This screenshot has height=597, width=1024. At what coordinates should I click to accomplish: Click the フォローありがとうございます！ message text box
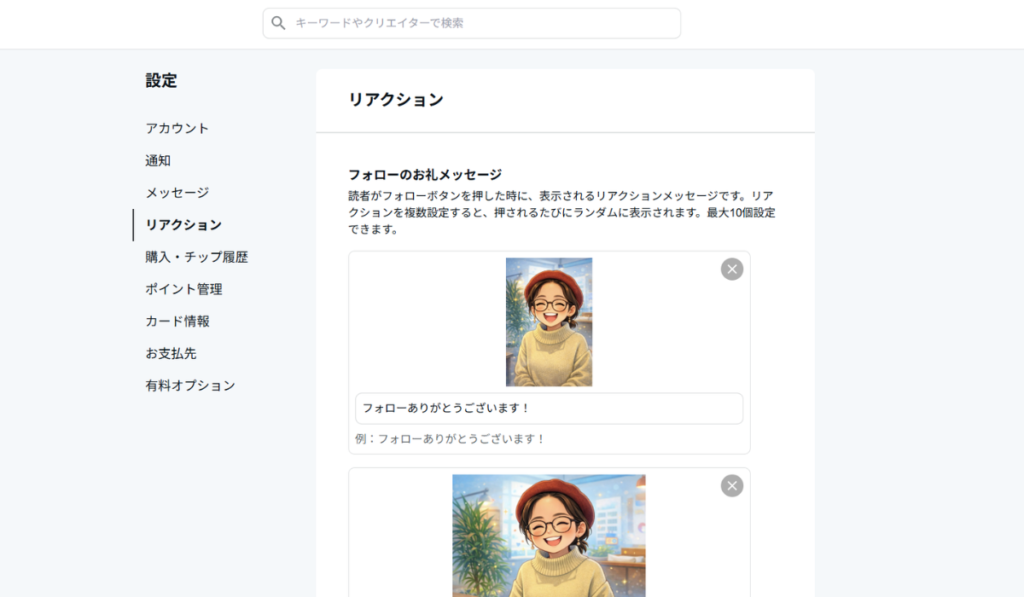(x=548, y=408)
